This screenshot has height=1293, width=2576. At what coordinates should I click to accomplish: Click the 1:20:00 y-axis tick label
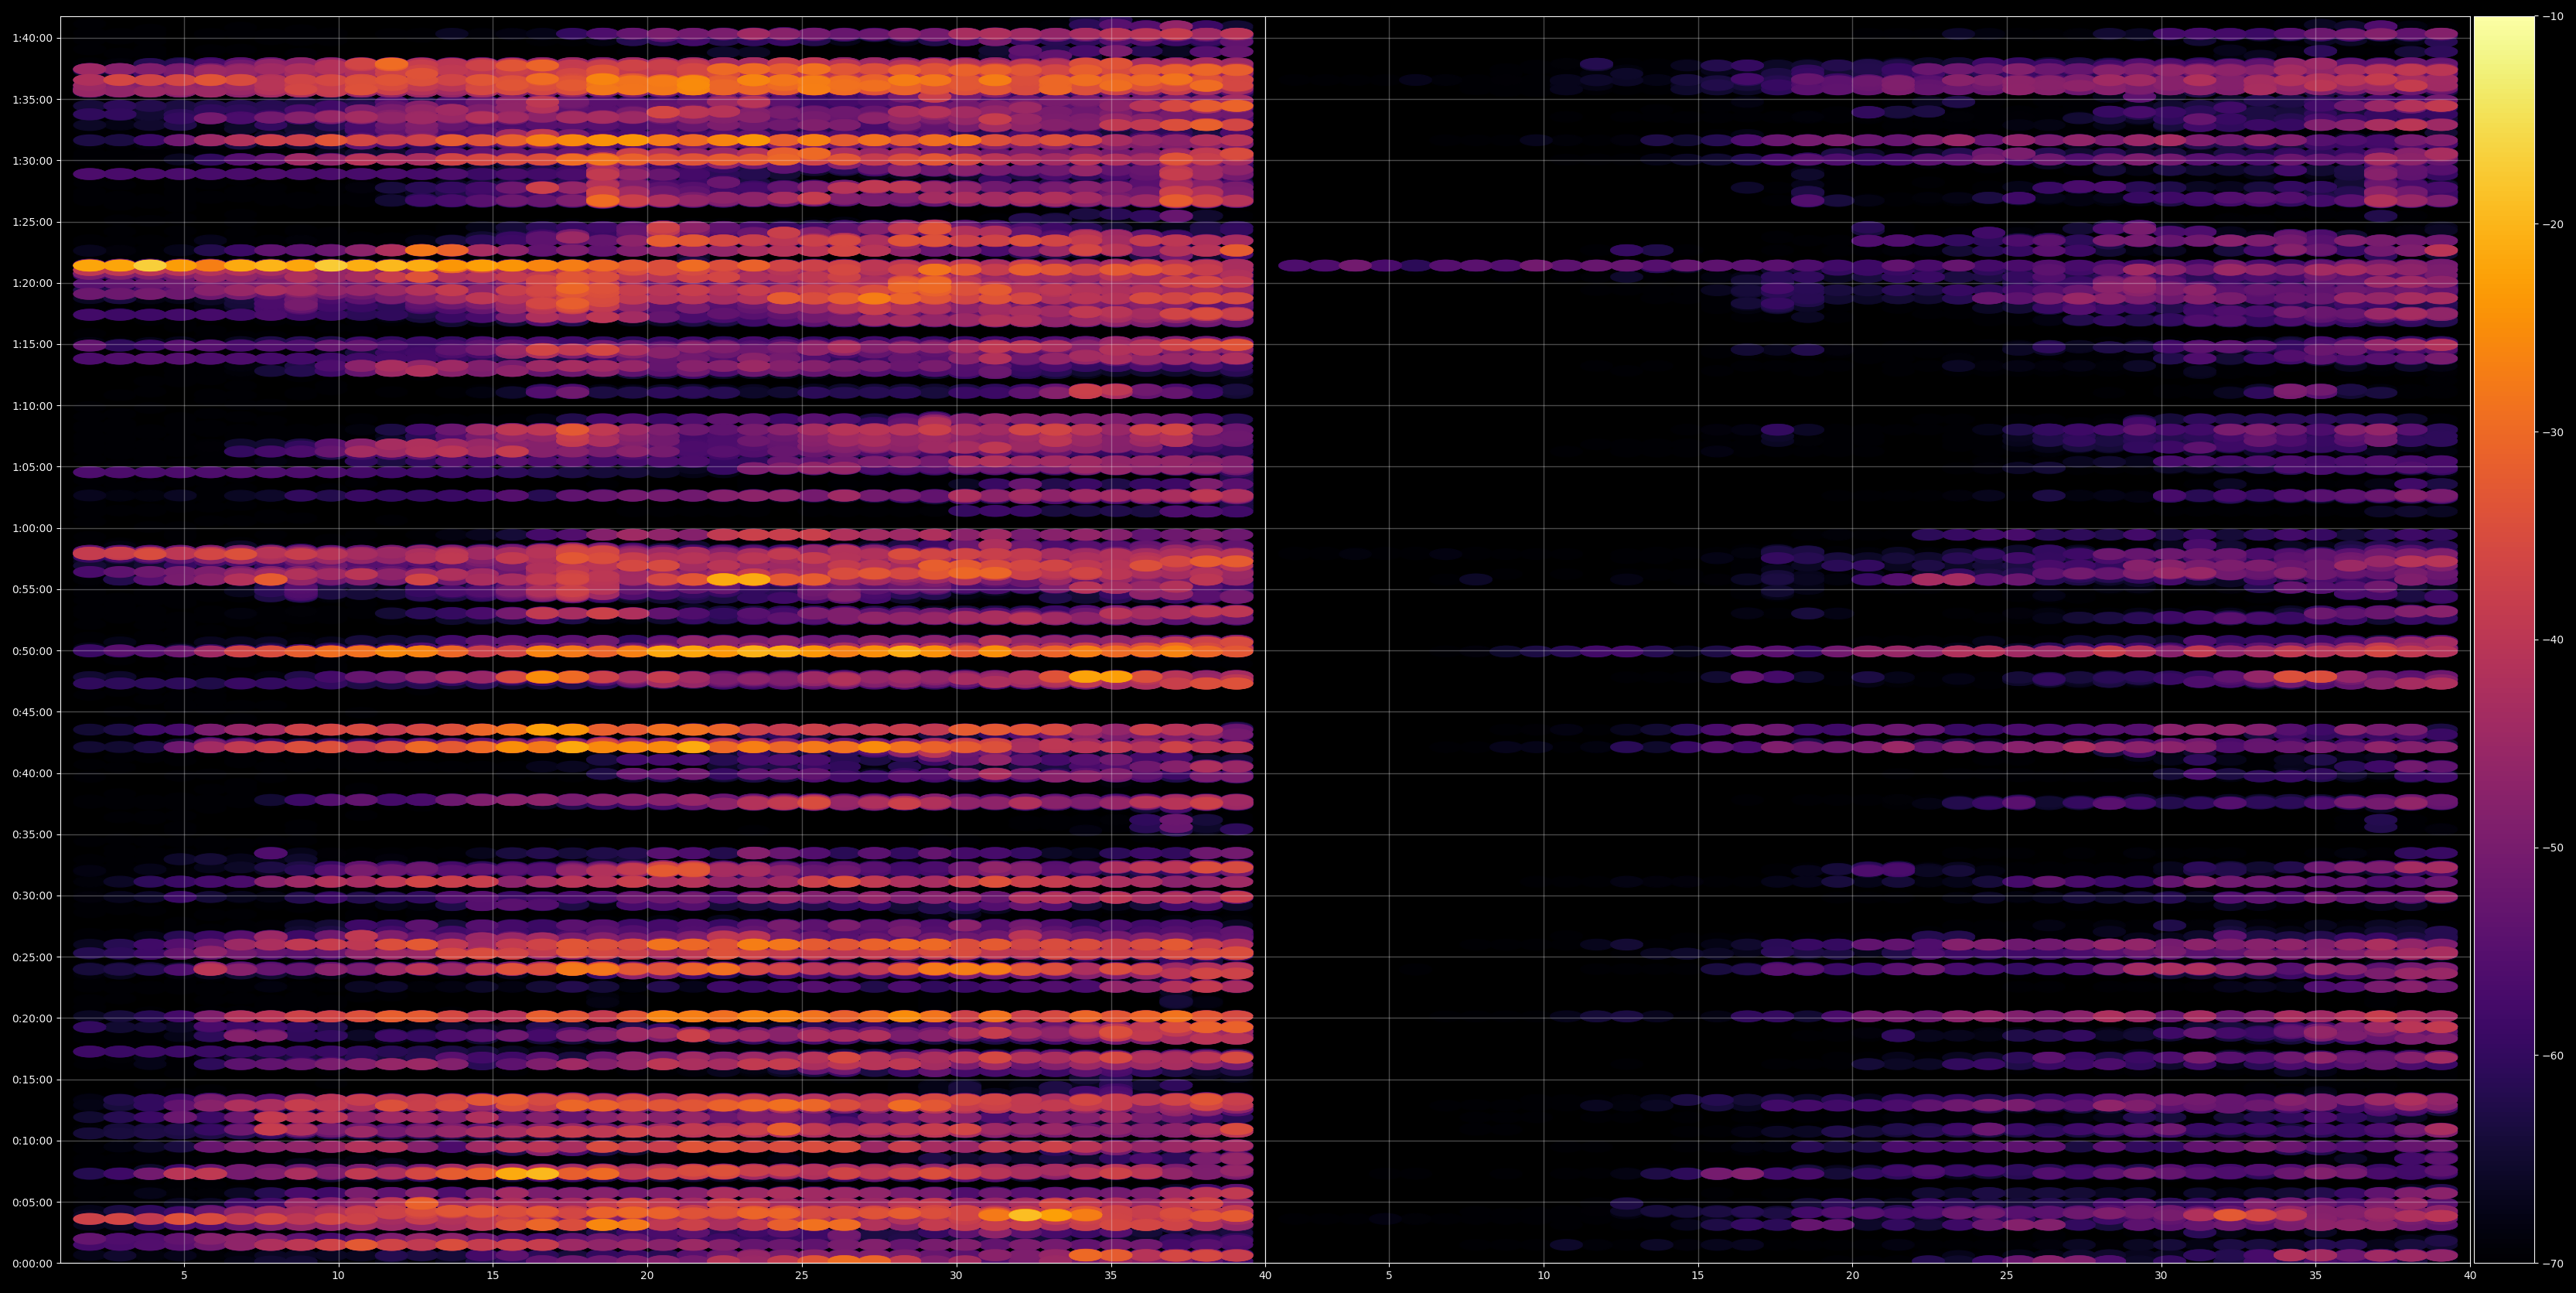click(32, 283)
